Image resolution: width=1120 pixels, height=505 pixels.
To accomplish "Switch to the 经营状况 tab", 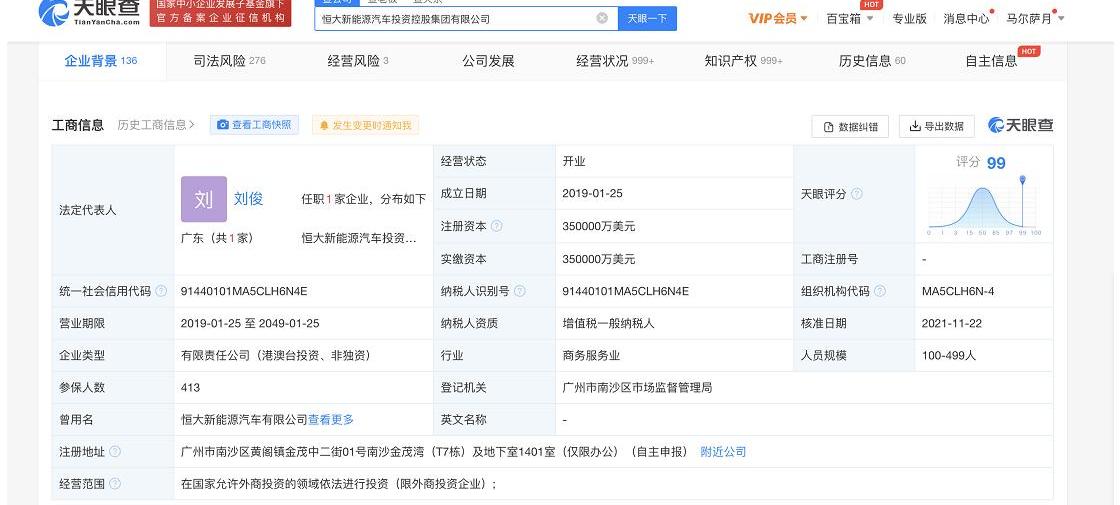I will point(615,61).
